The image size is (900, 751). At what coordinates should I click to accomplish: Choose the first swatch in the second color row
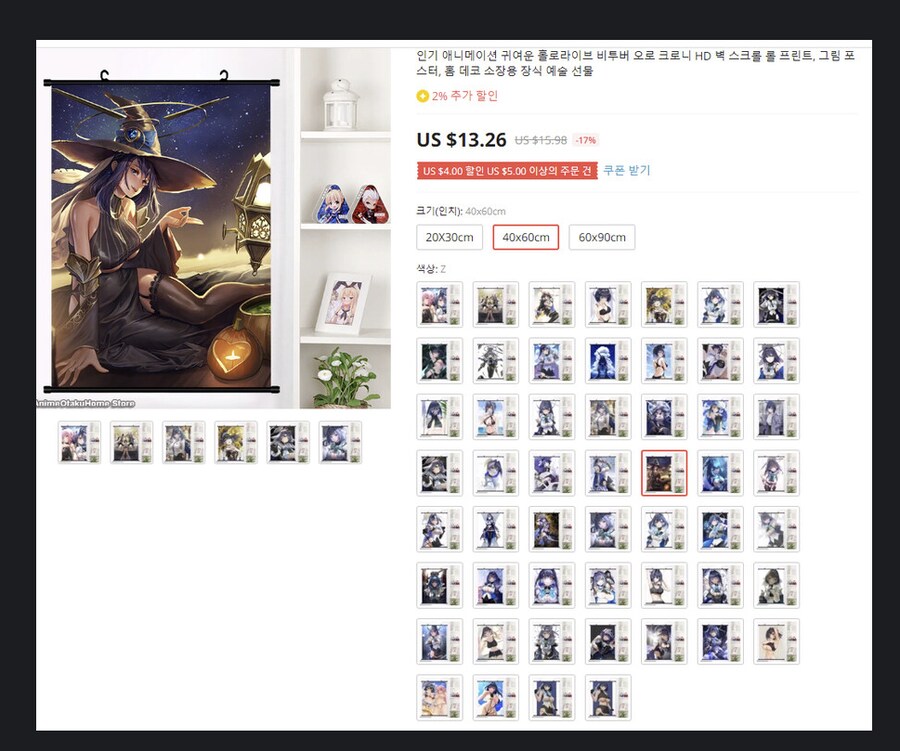point(440,361)
